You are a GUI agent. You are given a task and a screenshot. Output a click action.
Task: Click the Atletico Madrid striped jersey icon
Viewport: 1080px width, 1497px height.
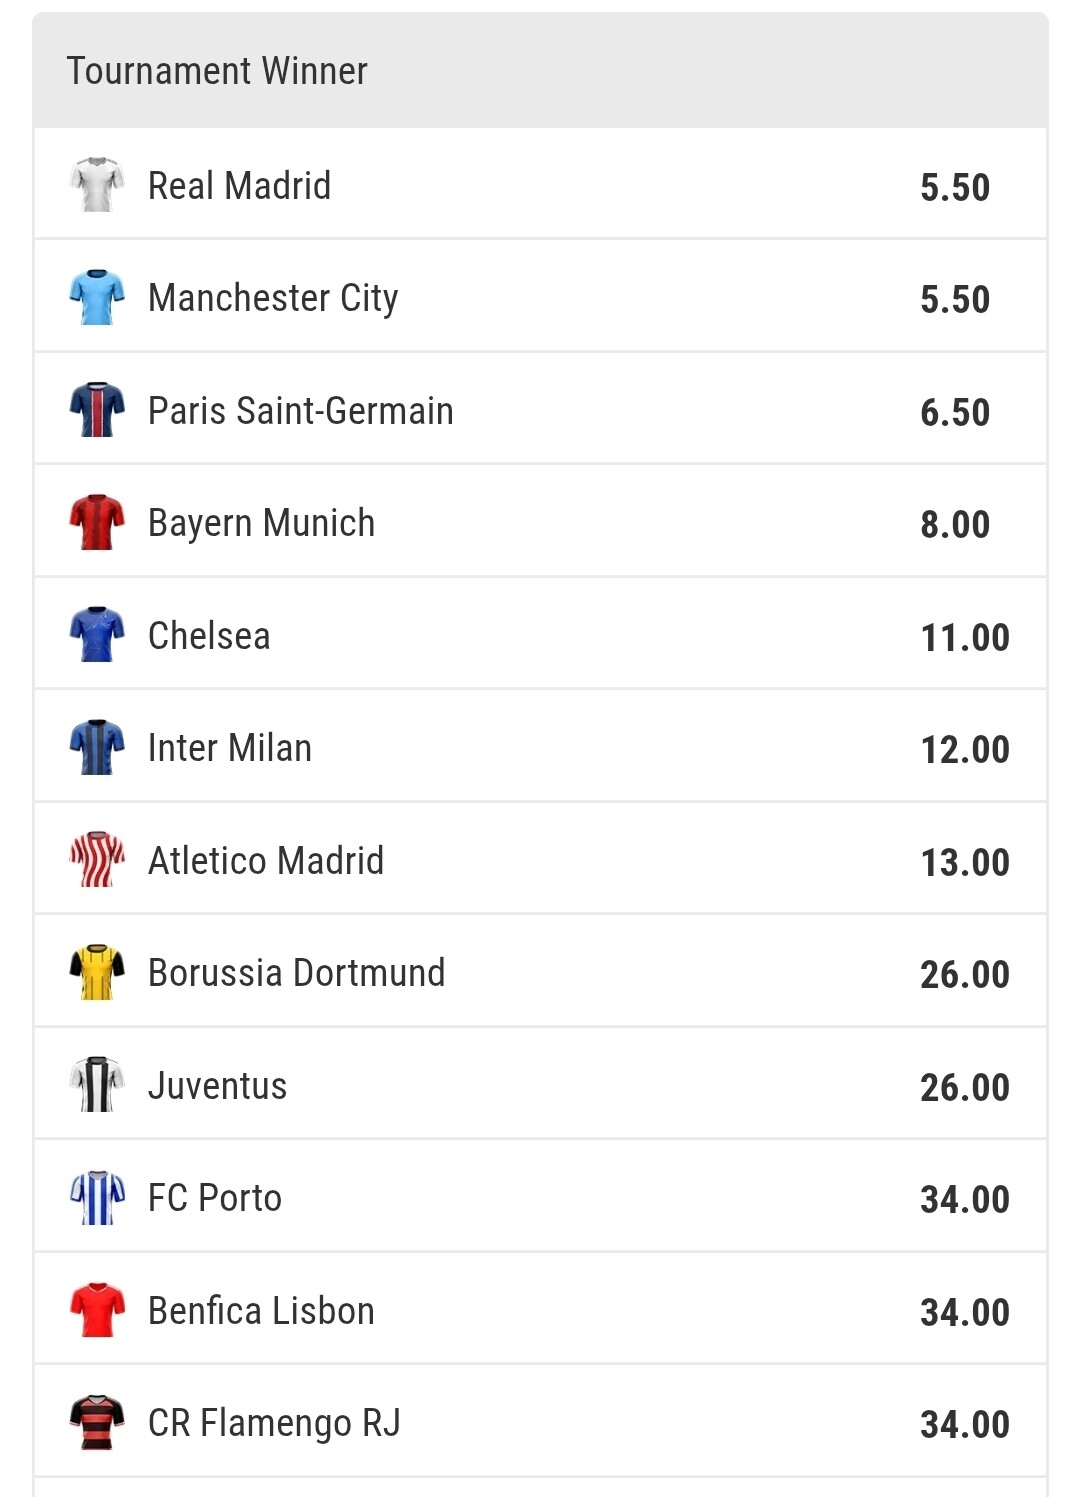(97, 859)
